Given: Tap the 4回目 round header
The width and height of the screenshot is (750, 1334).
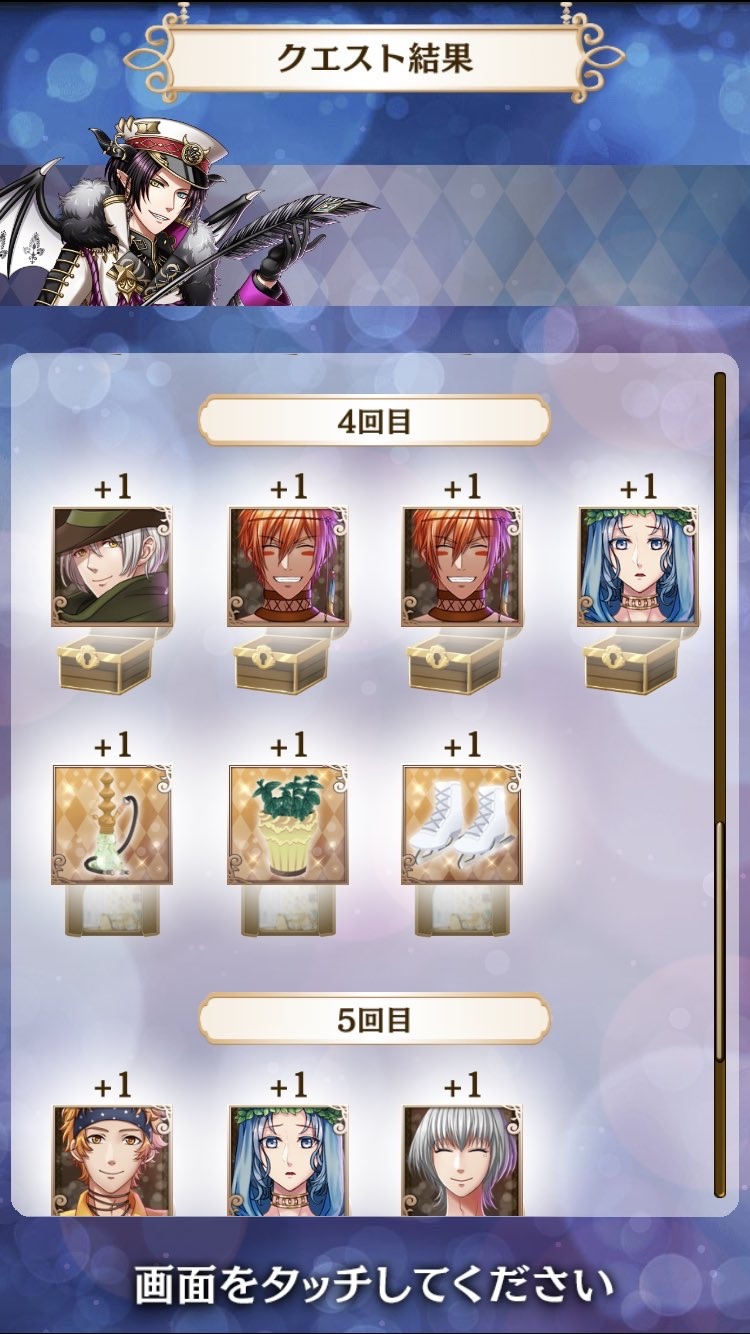Looking at the screenshot, I should (x=374, y=421).
